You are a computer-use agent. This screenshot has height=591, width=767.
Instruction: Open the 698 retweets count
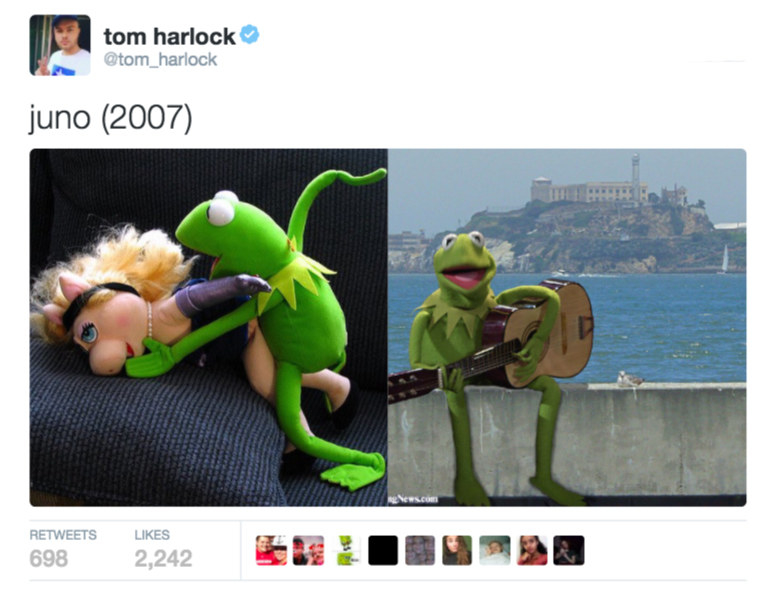click(x=48, y=558)
